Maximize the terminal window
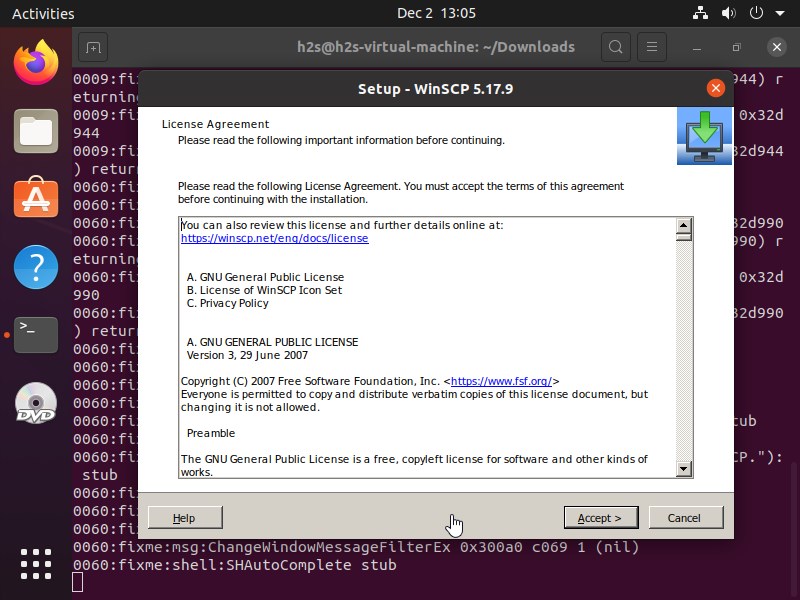The width and height of the screenshot is (800, 600). (x=736, y=47)
